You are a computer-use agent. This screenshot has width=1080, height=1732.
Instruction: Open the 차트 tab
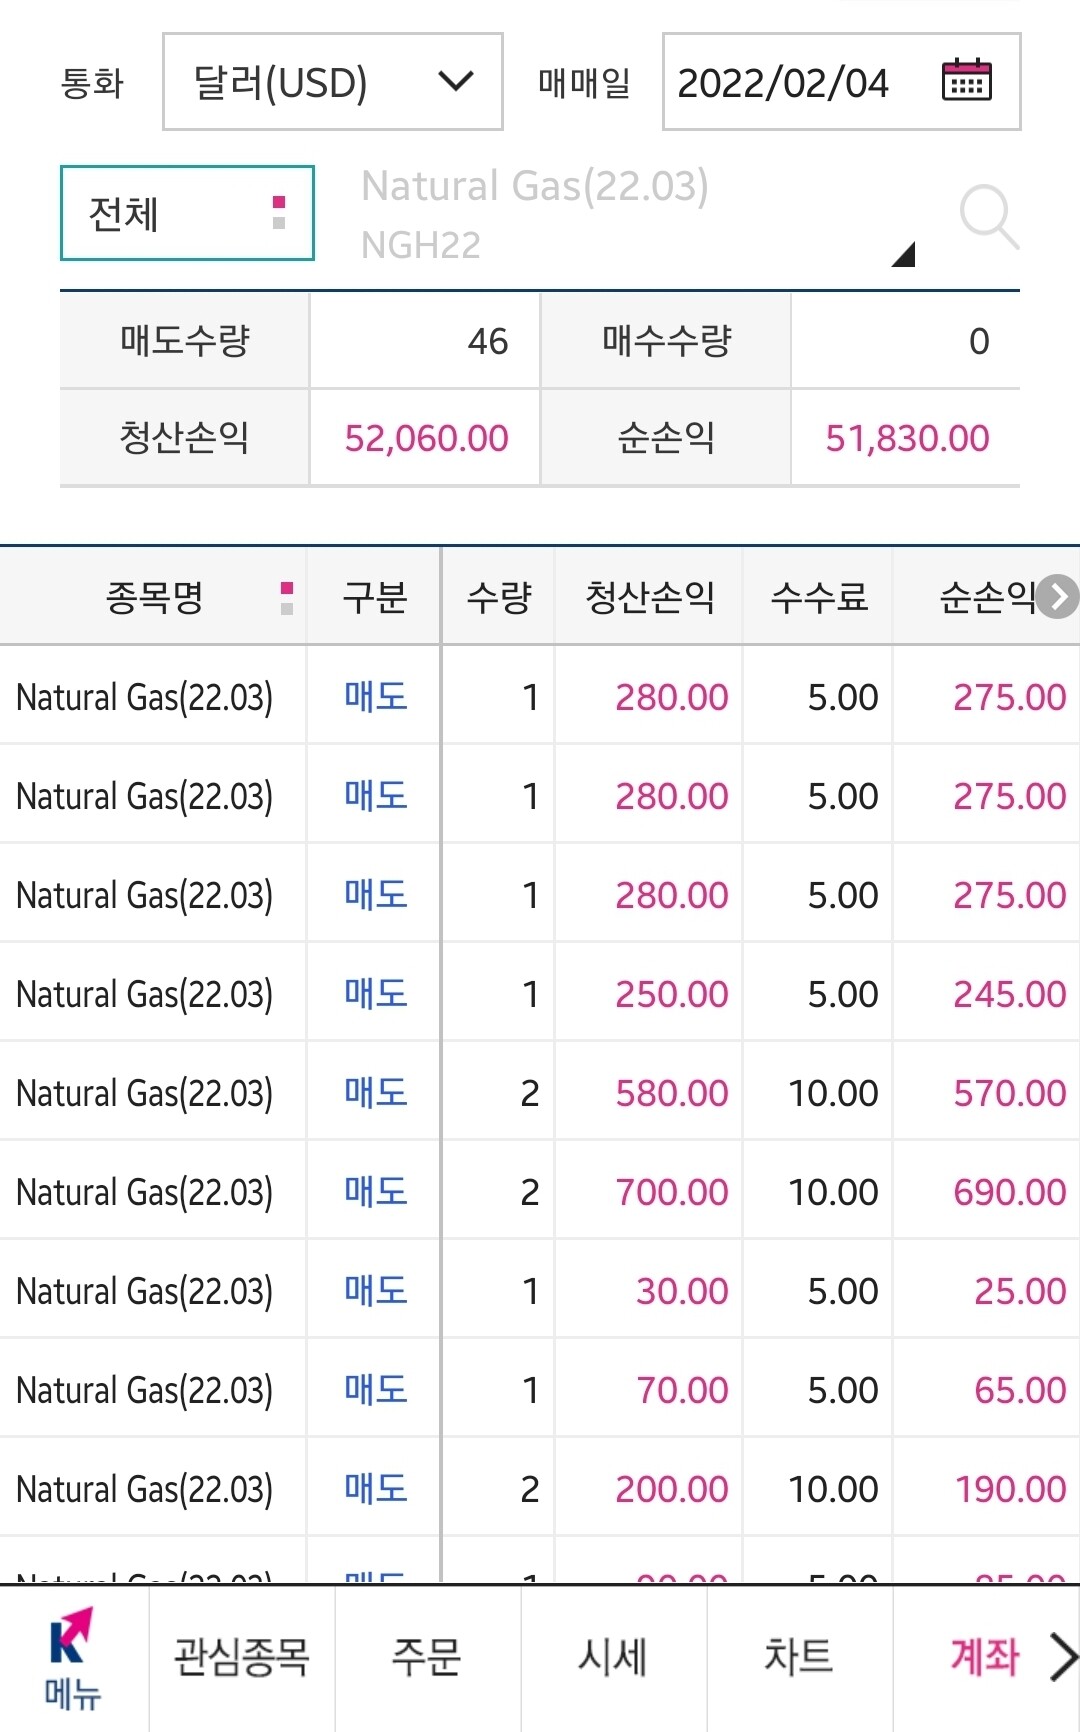pyautogui.click(x=798, y=1657)
